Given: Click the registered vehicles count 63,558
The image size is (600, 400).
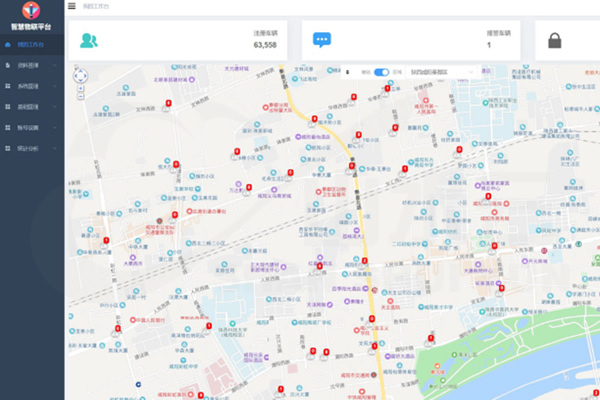Looking at the screenshot, I should point(264,45).
